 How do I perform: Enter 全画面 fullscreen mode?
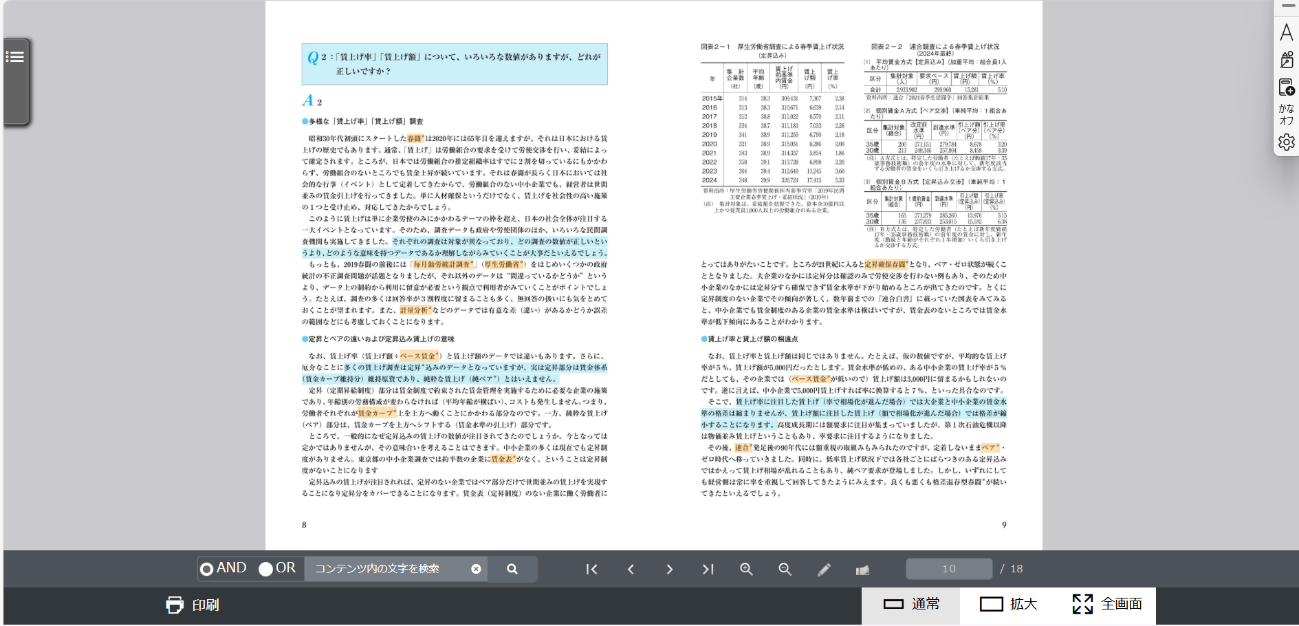coord(1106,605)
